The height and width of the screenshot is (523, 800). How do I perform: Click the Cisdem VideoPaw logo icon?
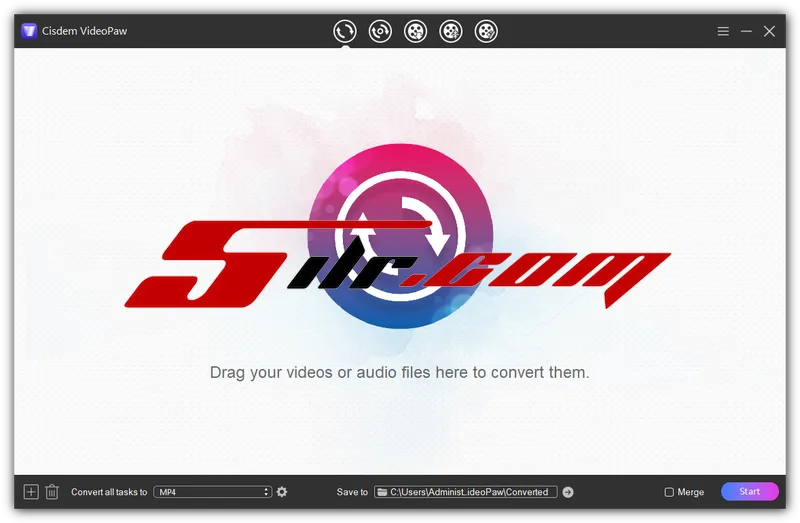tap(29, 31)
